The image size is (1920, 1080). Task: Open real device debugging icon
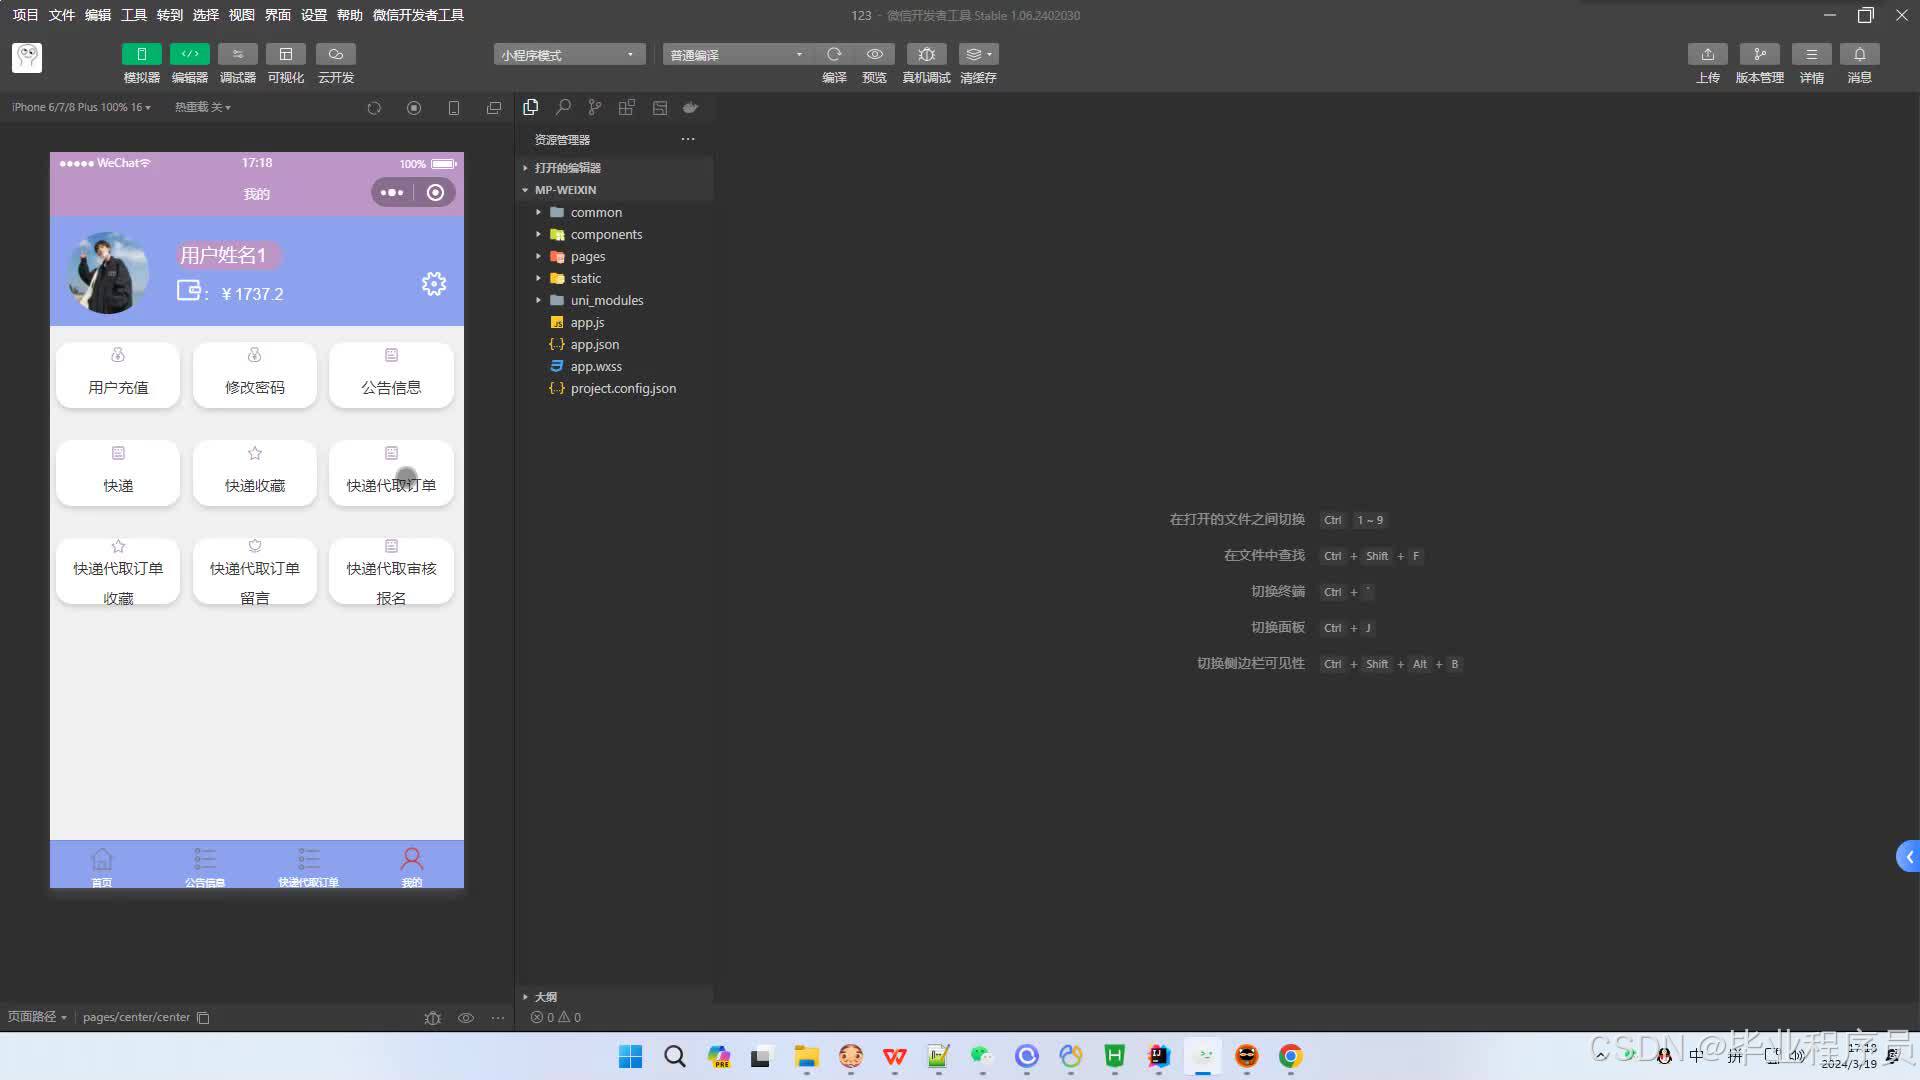(926, 54)
